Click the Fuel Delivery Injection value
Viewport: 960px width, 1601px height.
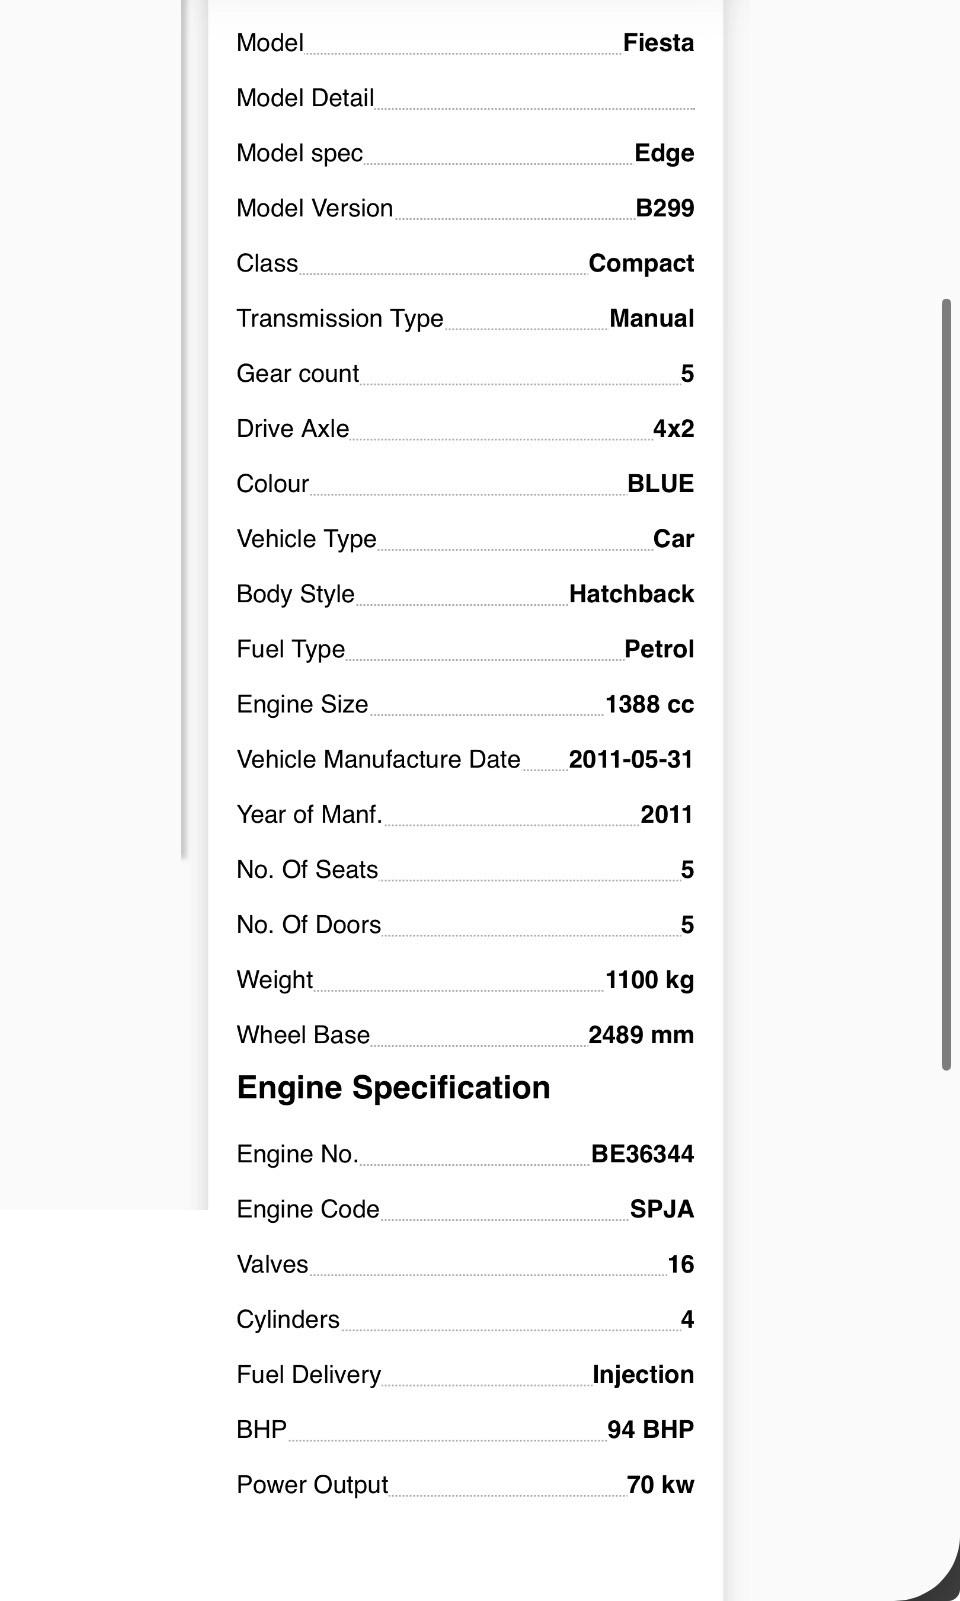[x=643, y=1375]
